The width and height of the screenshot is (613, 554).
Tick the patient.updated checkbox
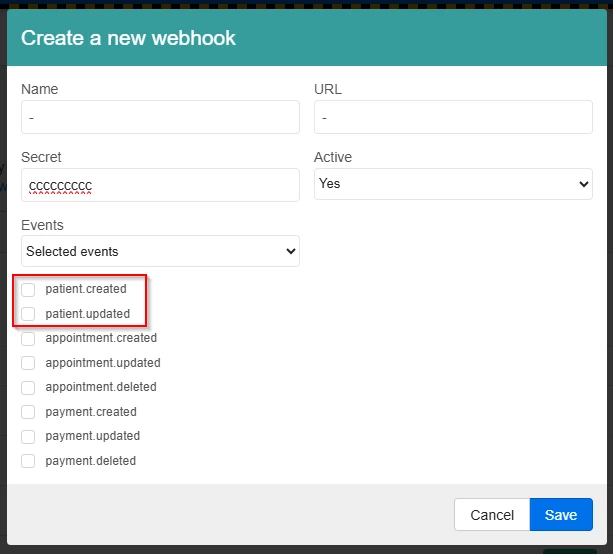point(28,314)
